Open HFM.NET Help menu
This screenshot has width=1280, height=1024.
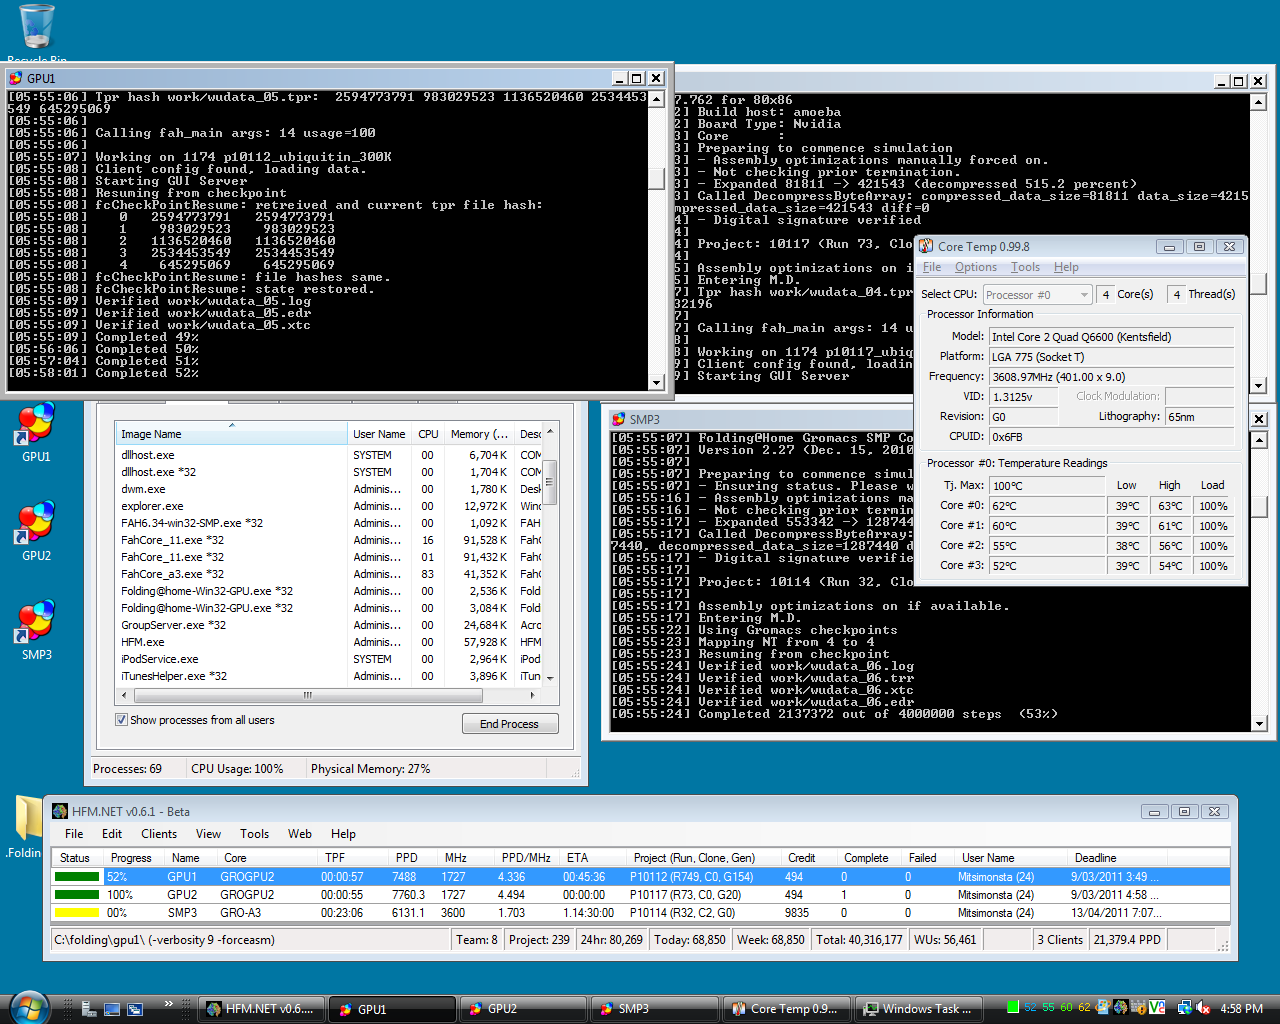pos(343,834)
